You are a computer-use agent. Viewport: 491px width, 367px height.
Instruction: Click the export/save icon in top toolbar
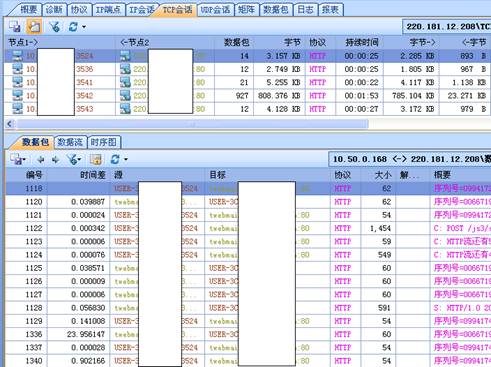pyautogui.click(x=15, y=26)
